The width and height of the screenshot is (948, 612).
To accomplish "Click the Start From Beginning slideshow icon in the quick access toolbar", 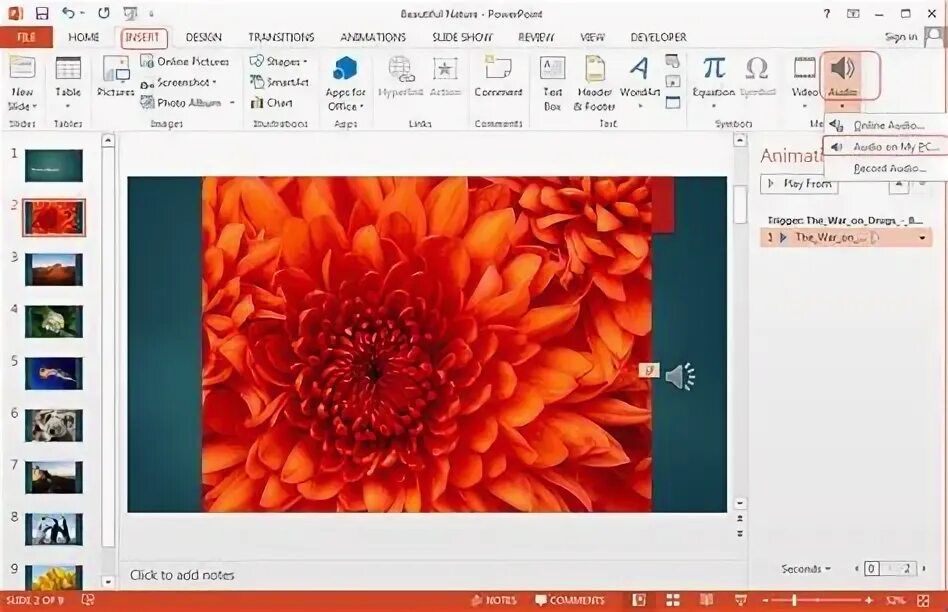I will pyautogui.click(x=131, y=13).
